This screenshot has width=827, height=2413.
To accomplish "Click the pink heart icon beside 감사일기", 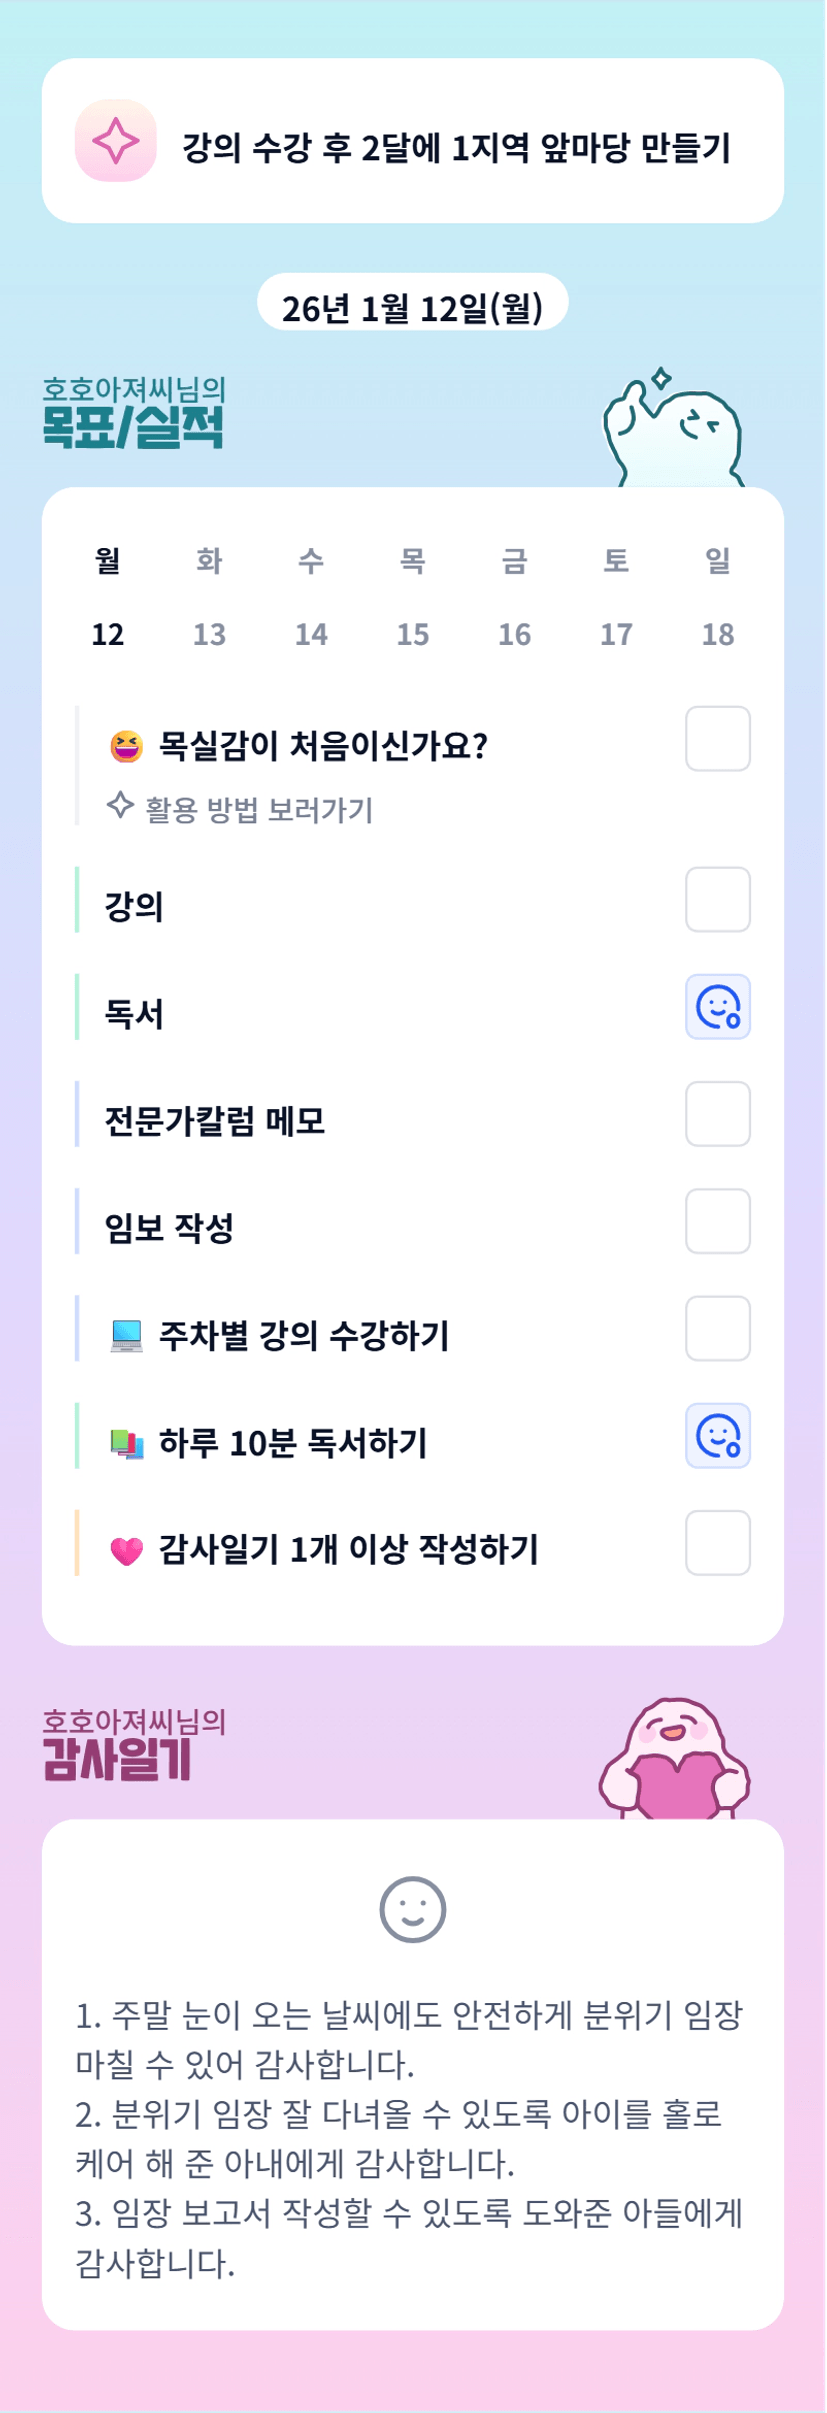I will 126,1550.
